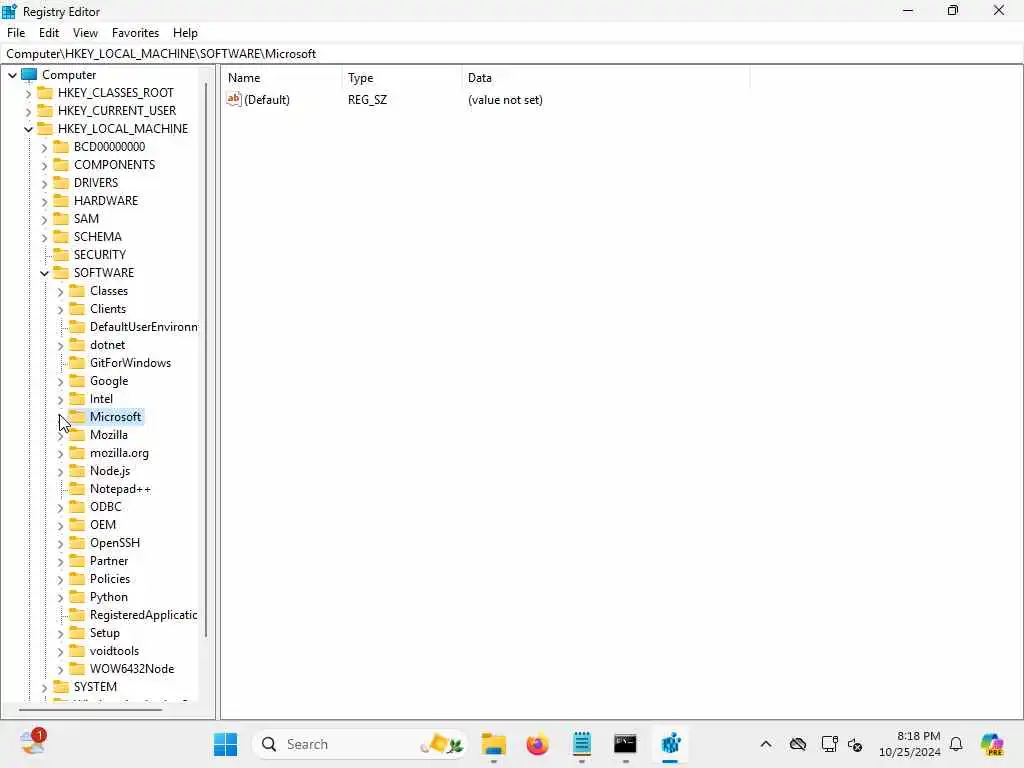Expand the Google key chevron

[60, 381]
